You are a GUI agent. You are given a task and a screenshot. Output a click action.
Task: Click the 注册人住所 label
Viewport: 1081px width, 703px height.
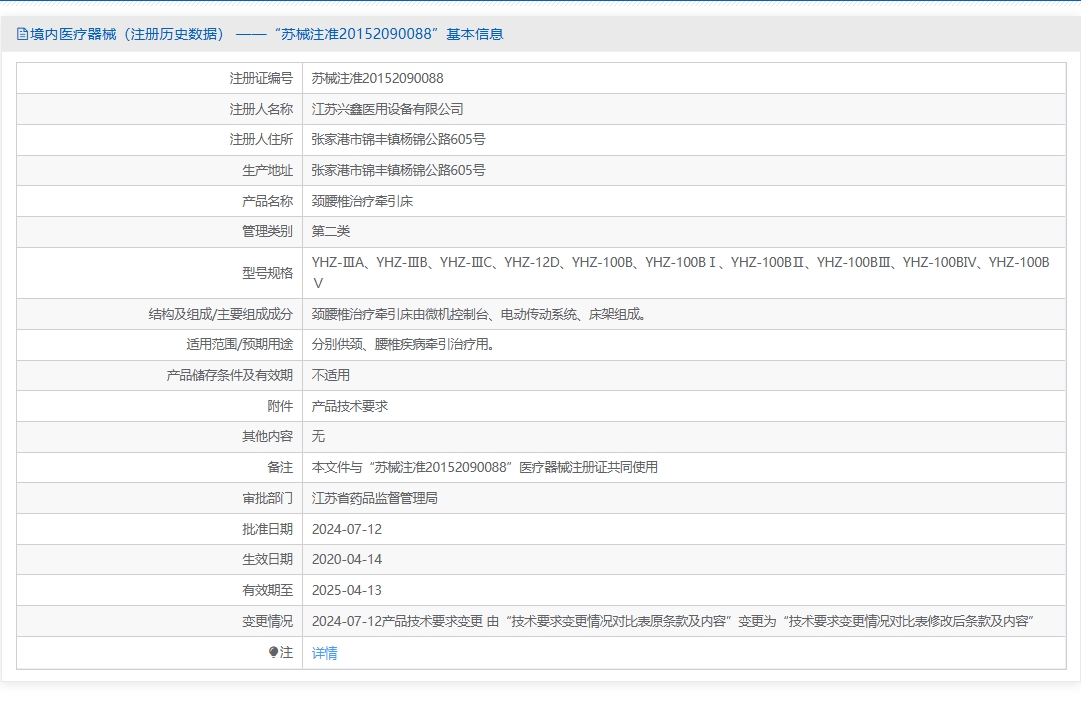coord(261,139)
